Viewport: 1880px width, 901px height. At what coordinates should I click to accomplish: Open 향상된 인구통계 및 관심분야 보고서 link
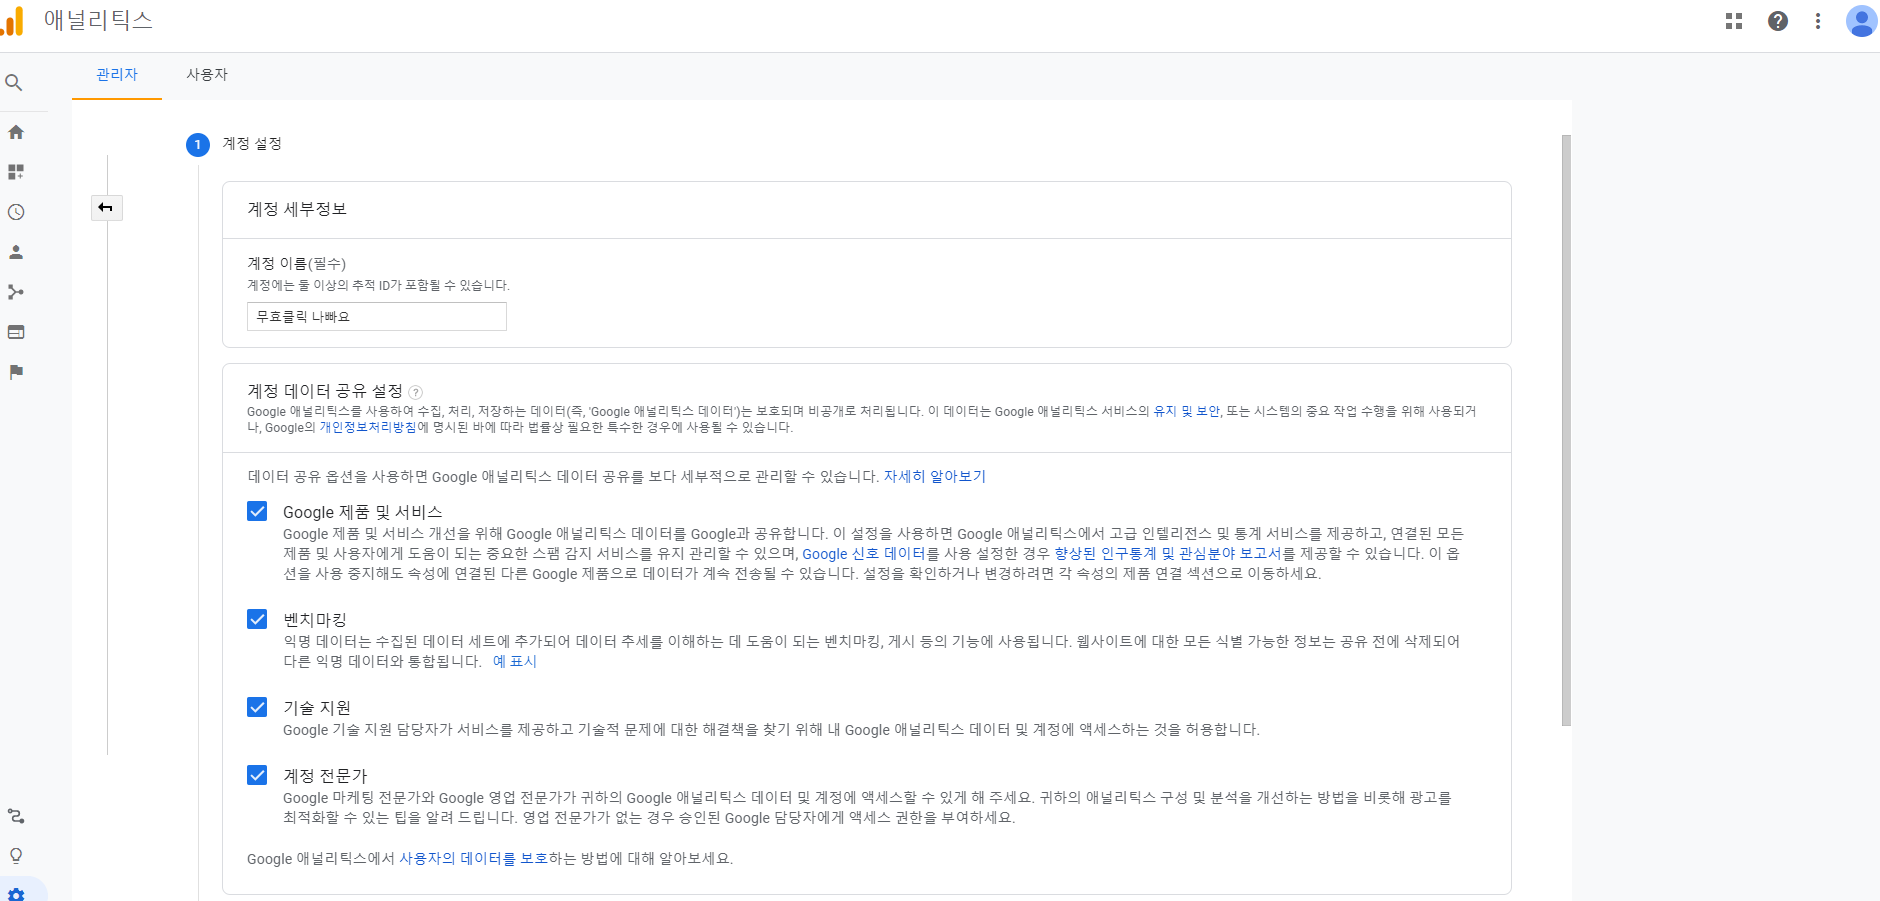pos(1168,553)
